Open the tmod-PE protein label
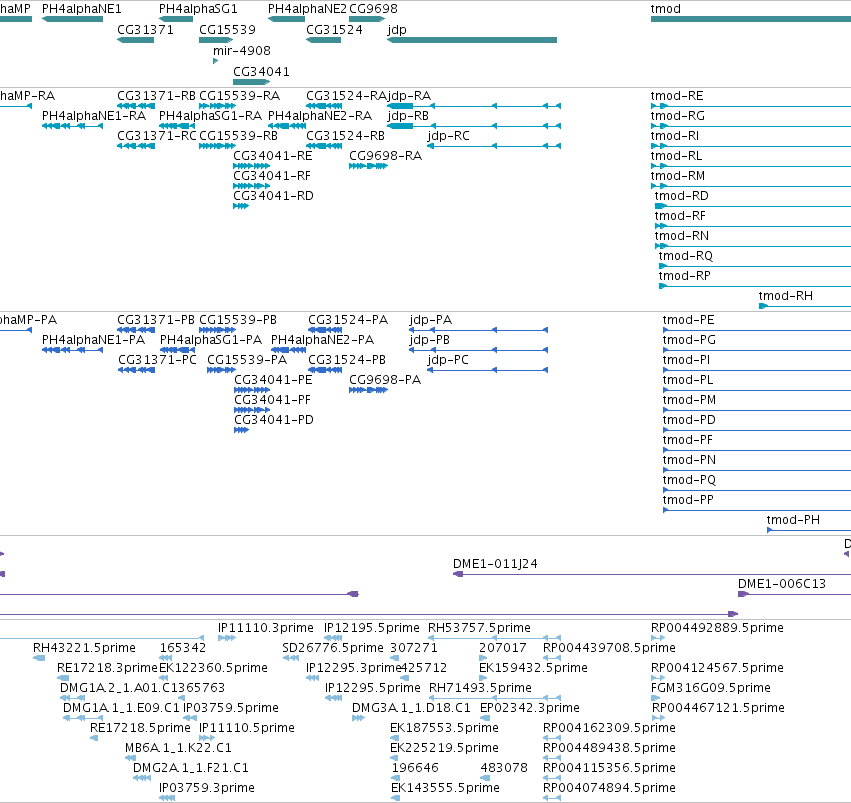 [688, 320]
